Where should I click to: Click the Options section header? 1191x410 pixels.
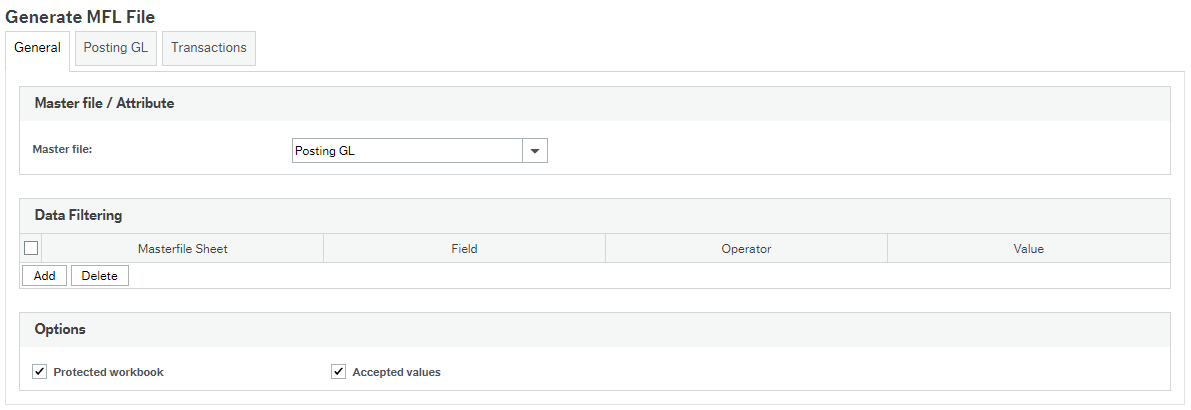(60, 329)
